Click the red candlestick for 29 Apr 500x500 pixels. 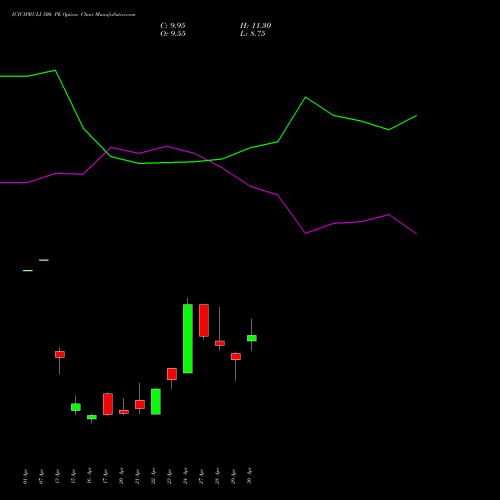pos(236,357)
